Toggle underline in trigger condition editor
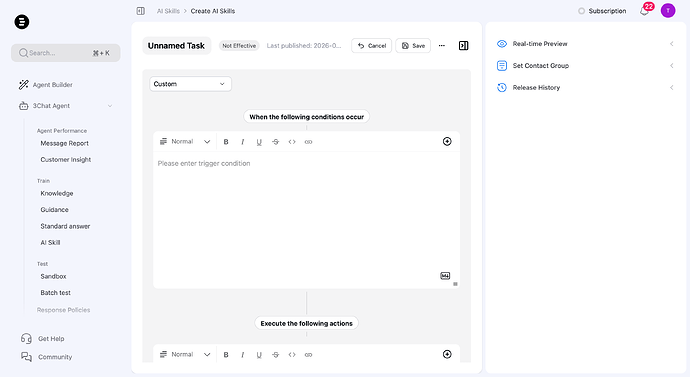This screenshot has width=690, height=377. click(x=259, y=142)
